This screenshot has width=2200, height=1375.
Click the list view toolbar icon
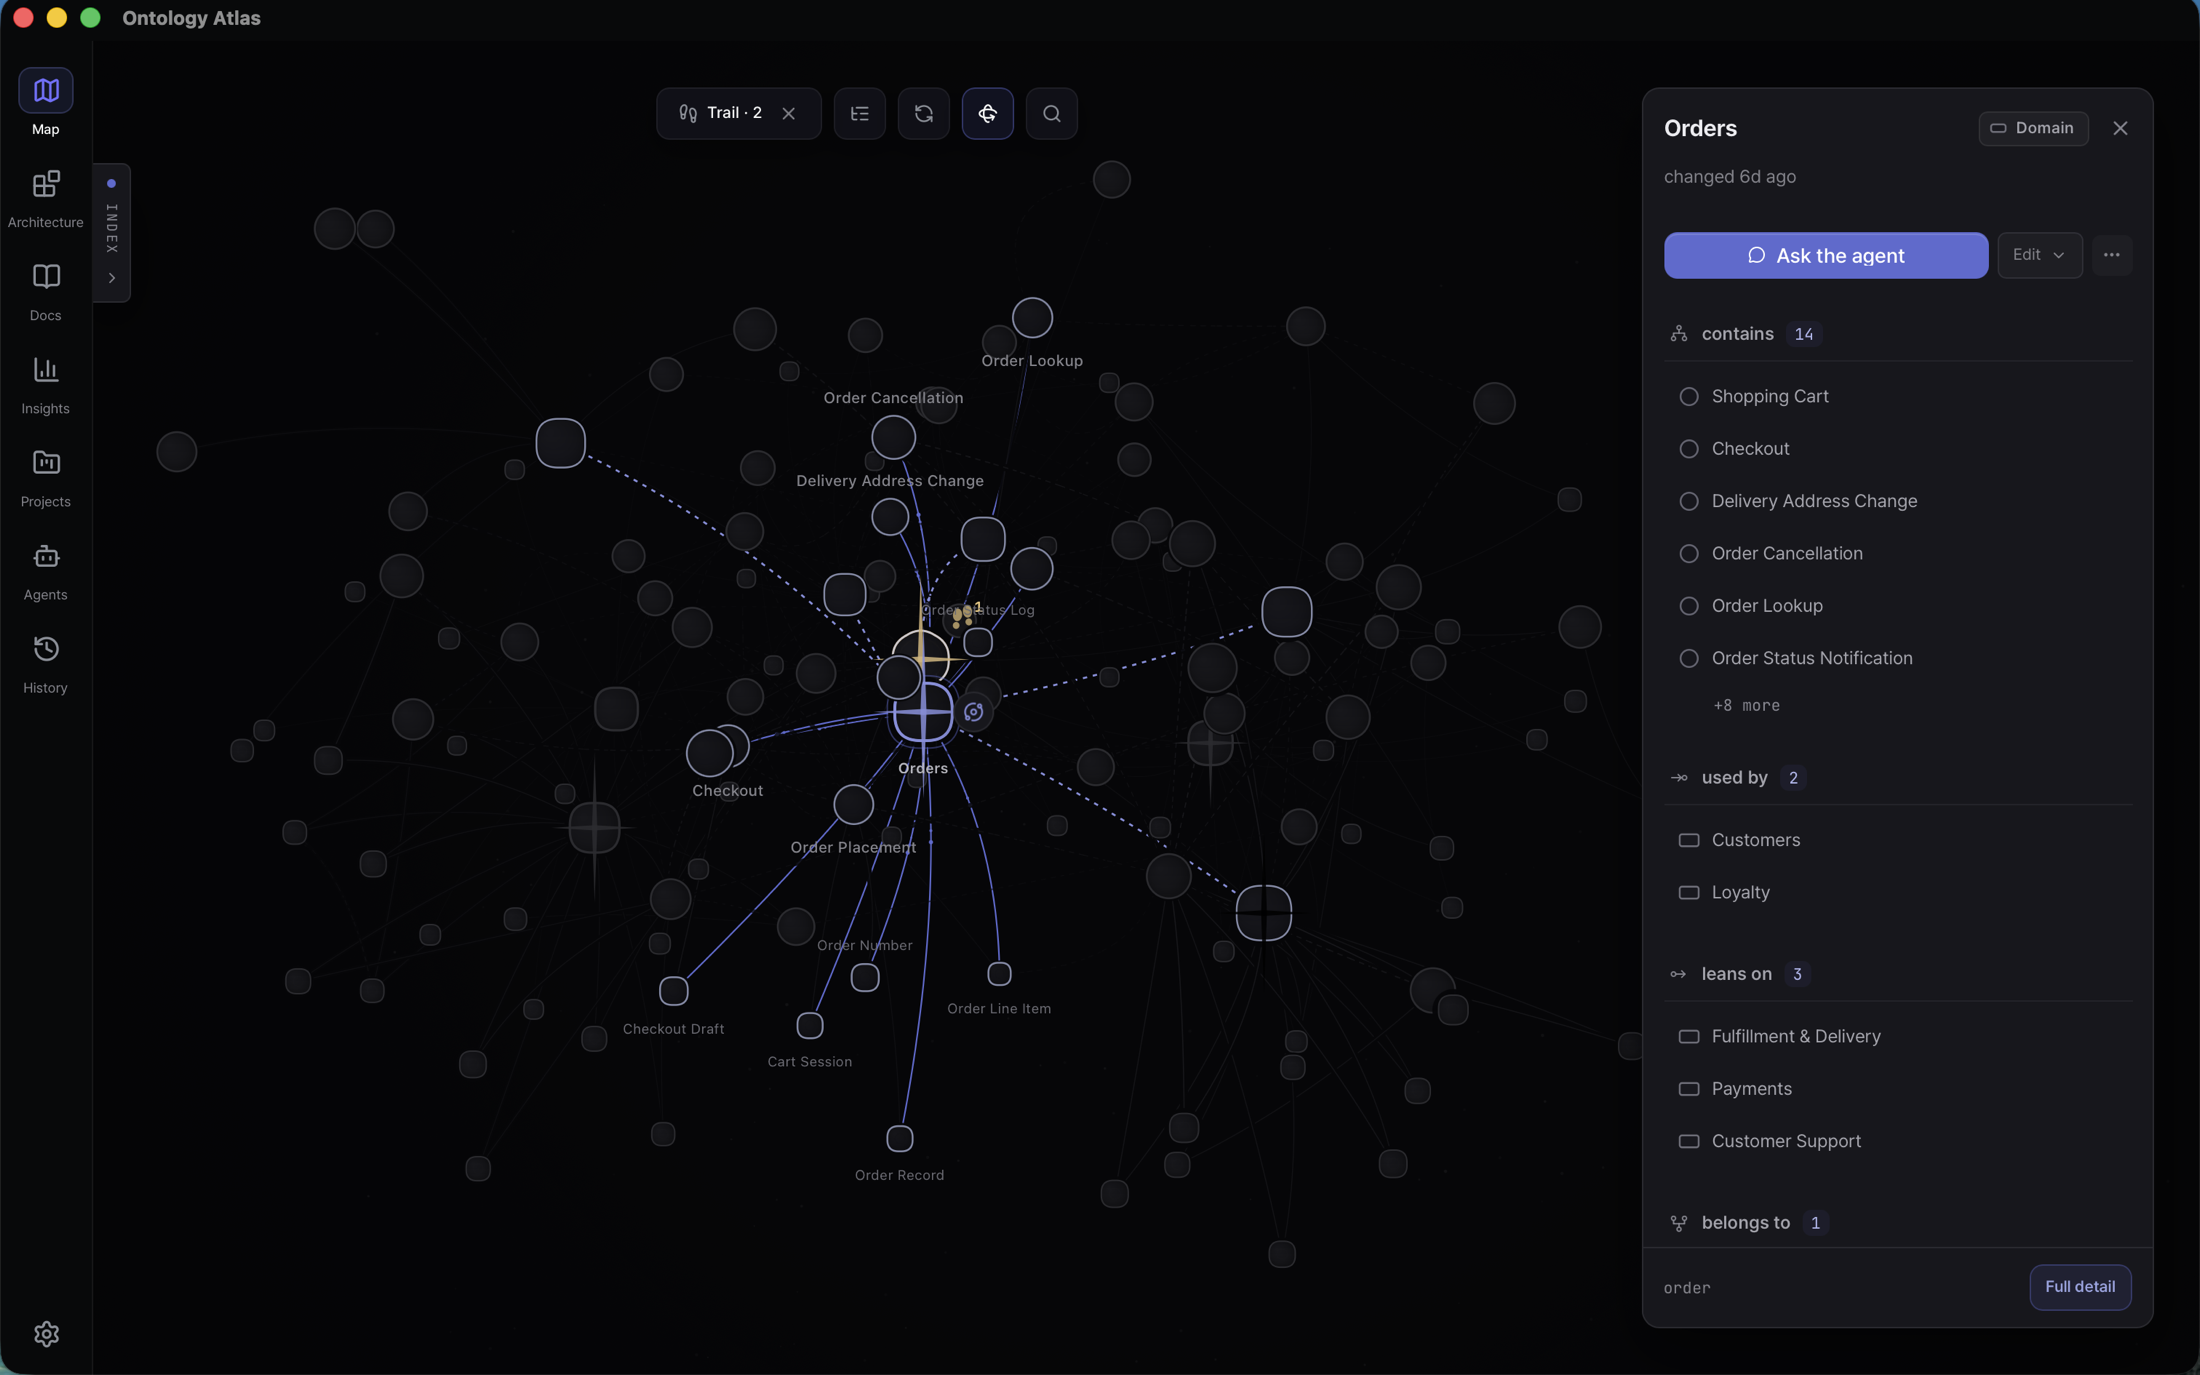pos(859,113)
